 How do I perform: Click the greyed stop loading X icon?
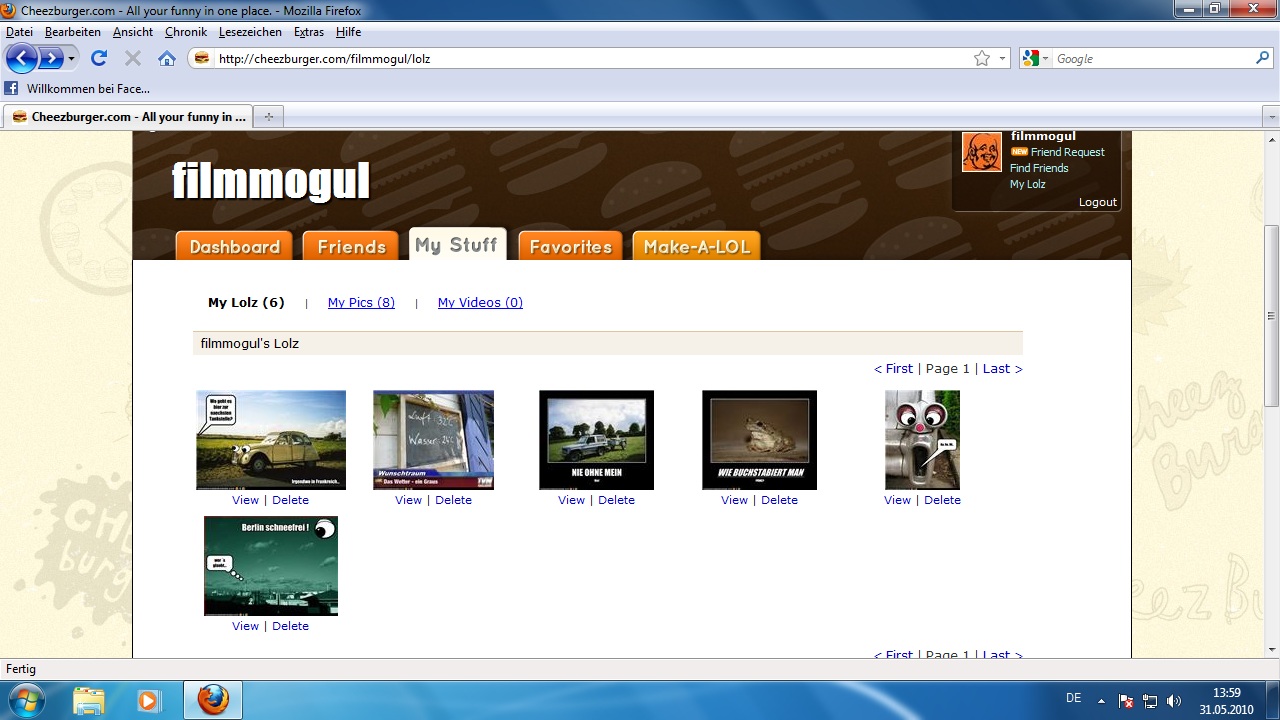[132, 58]
